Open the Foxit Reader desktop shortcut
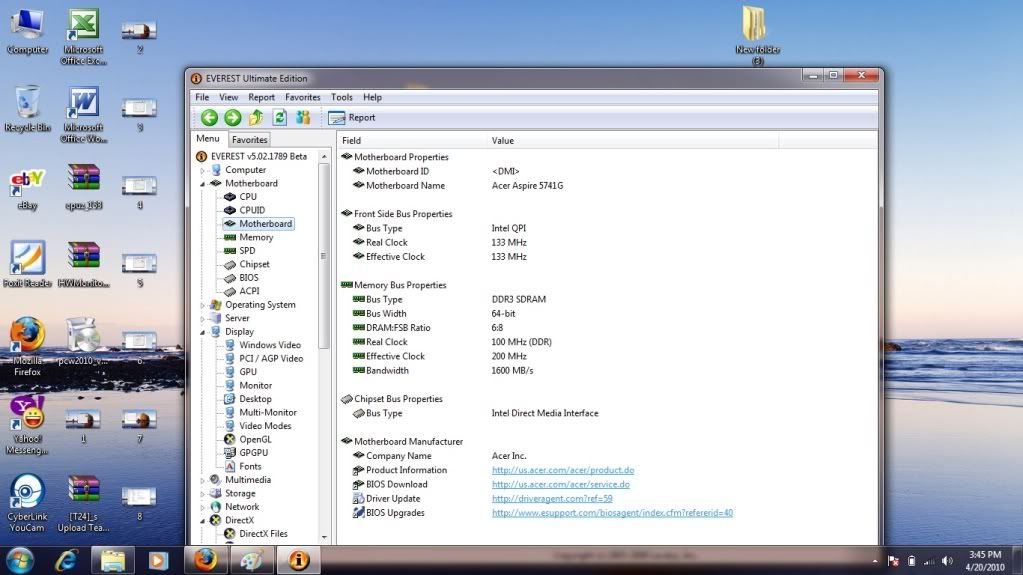Image resolution: width=1023 pixels, height=575 pixels. point(27,264)
